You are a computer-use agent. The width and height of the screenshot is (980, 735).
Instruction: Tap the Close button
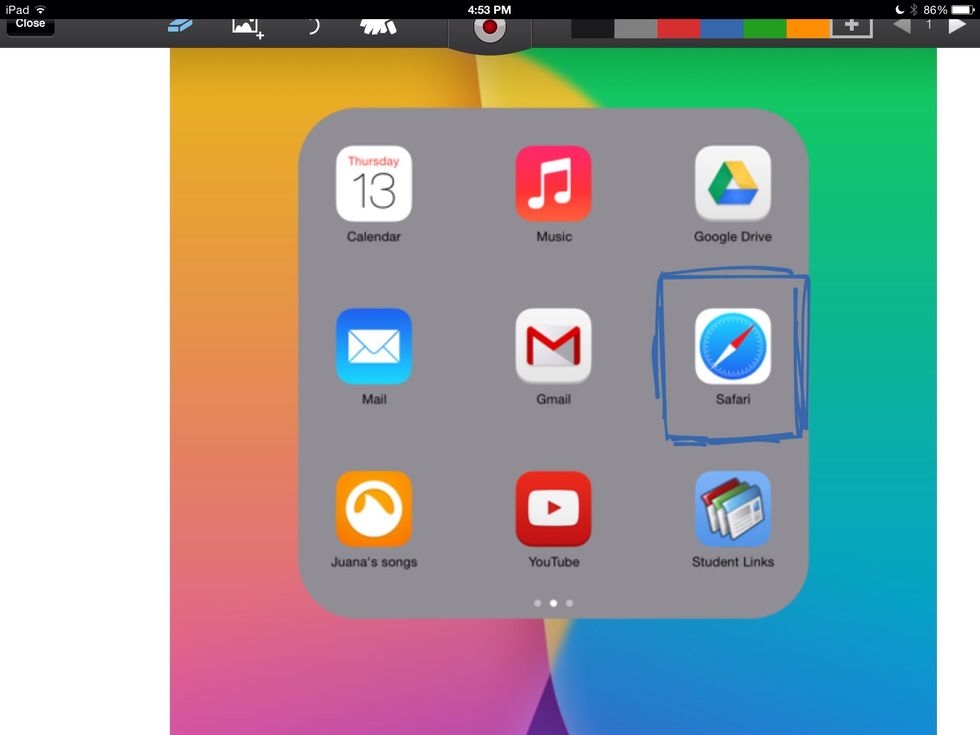[x=30, y=23]
